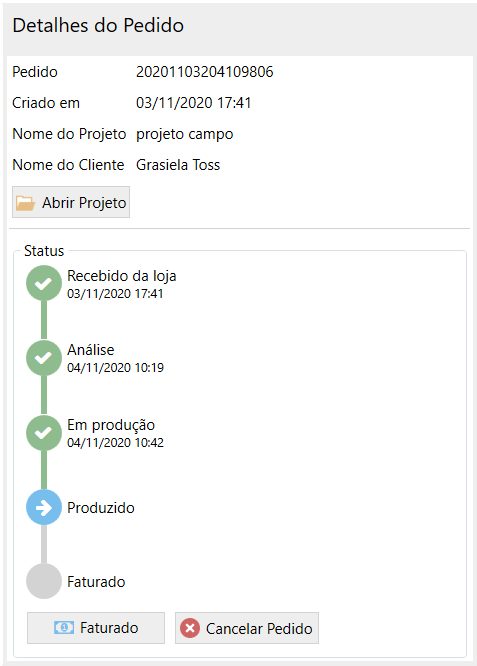Open the project with Abrir Projeto button
The image size is (477, 666).
pyautogui.click(x=71, y=202)
